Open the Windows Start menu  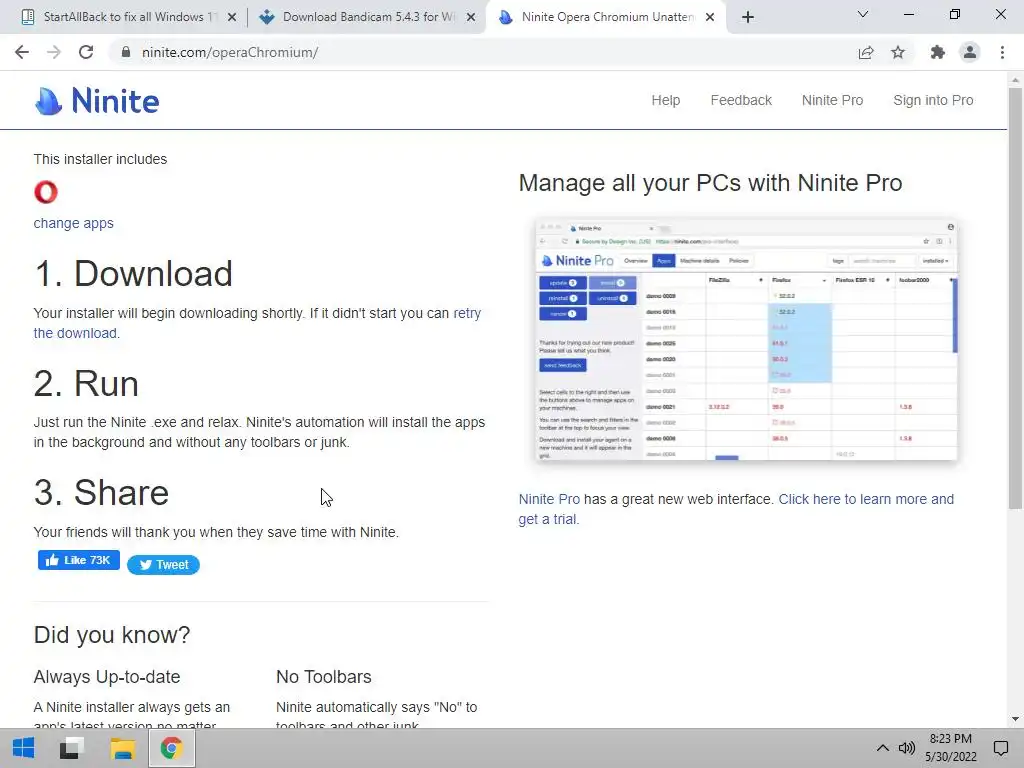click(24, 748)
